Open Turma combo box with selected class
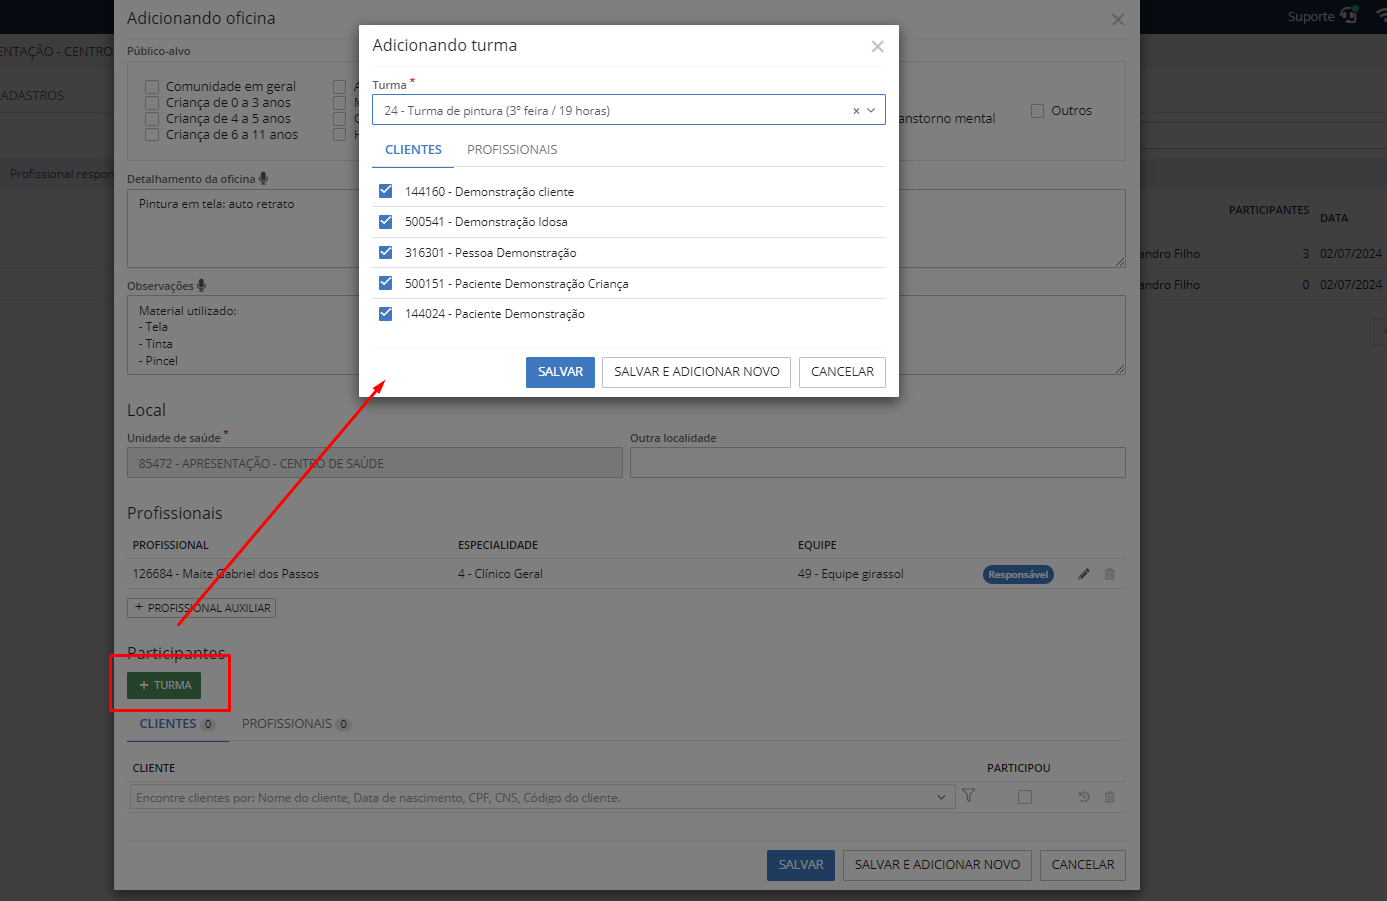Image resolution: width=1387 pixels, height=901 pixels. (628, 110)
